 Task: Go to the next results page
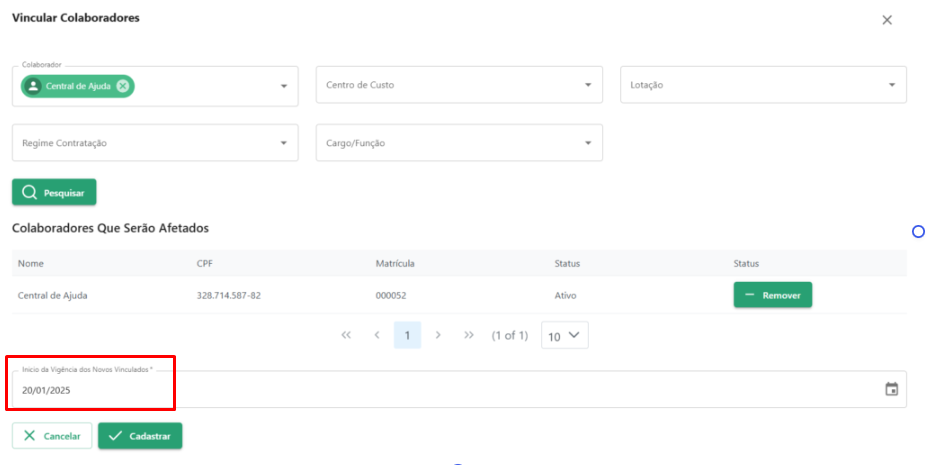coord(438,335)
